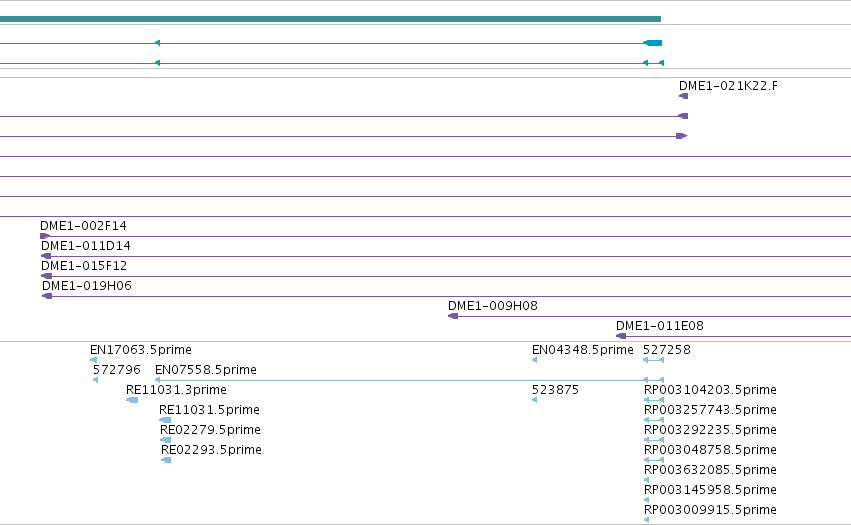Select double-arrow glyph under 527258
The height and width of the screenshot is (525, 851).
coord(653,360)
